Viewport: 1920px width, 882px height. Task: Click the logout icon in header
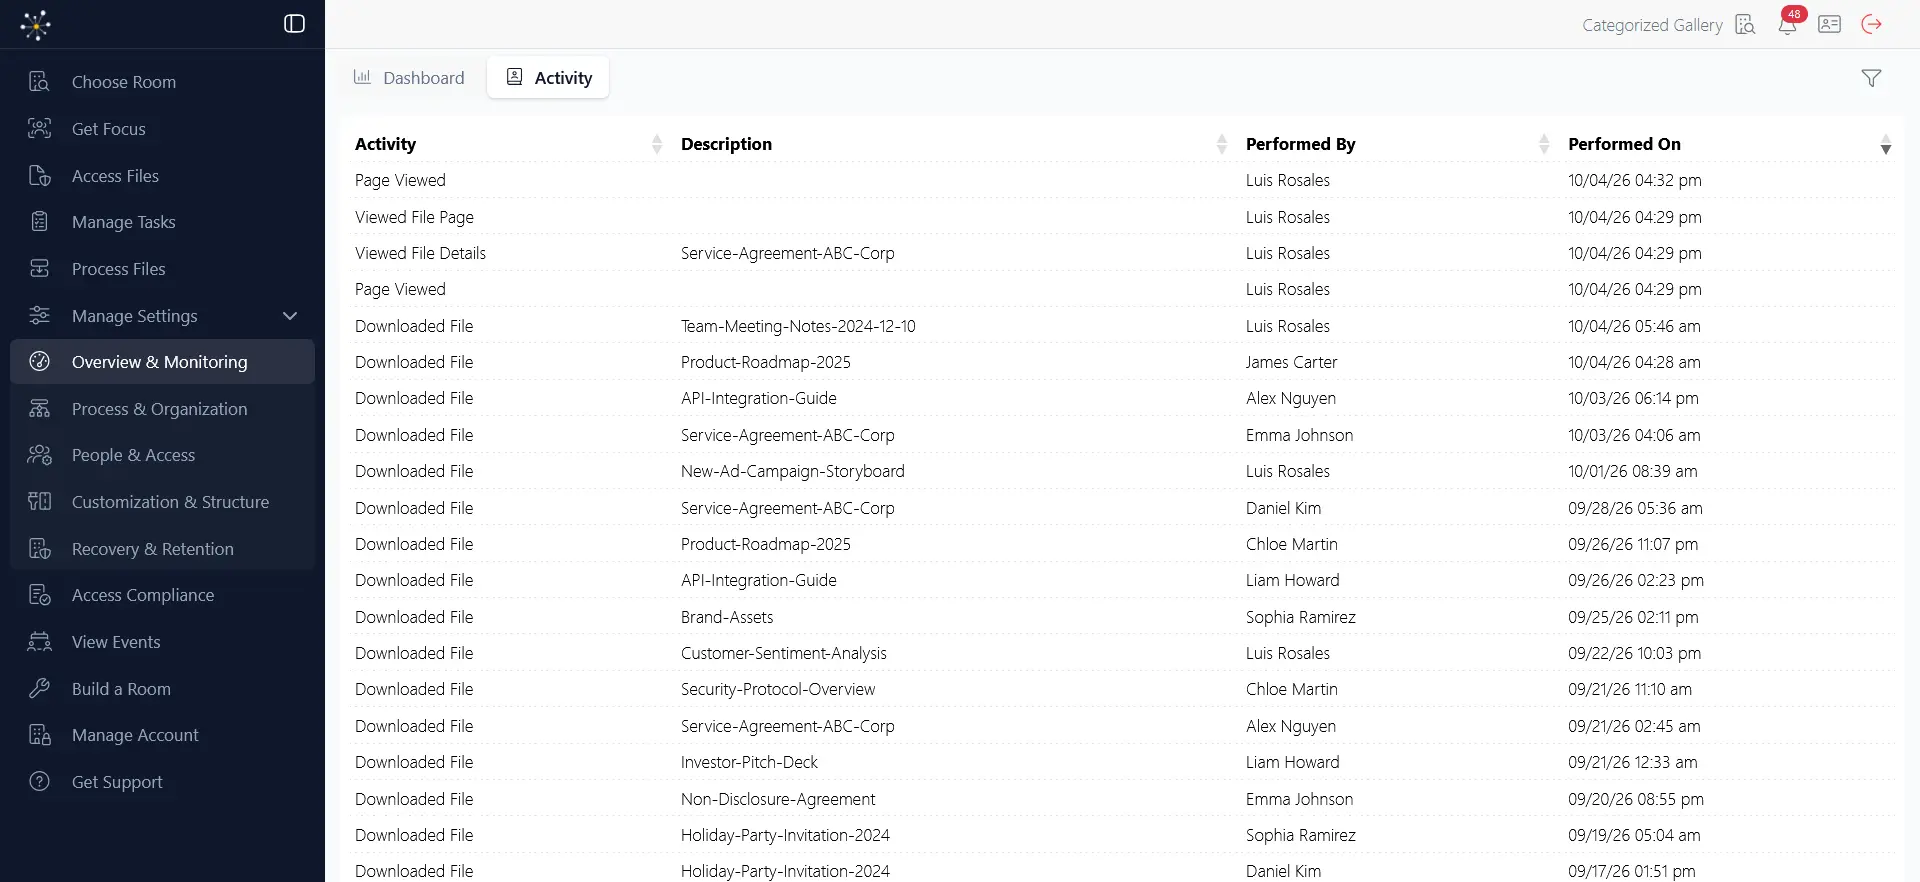coord(1872,24)
